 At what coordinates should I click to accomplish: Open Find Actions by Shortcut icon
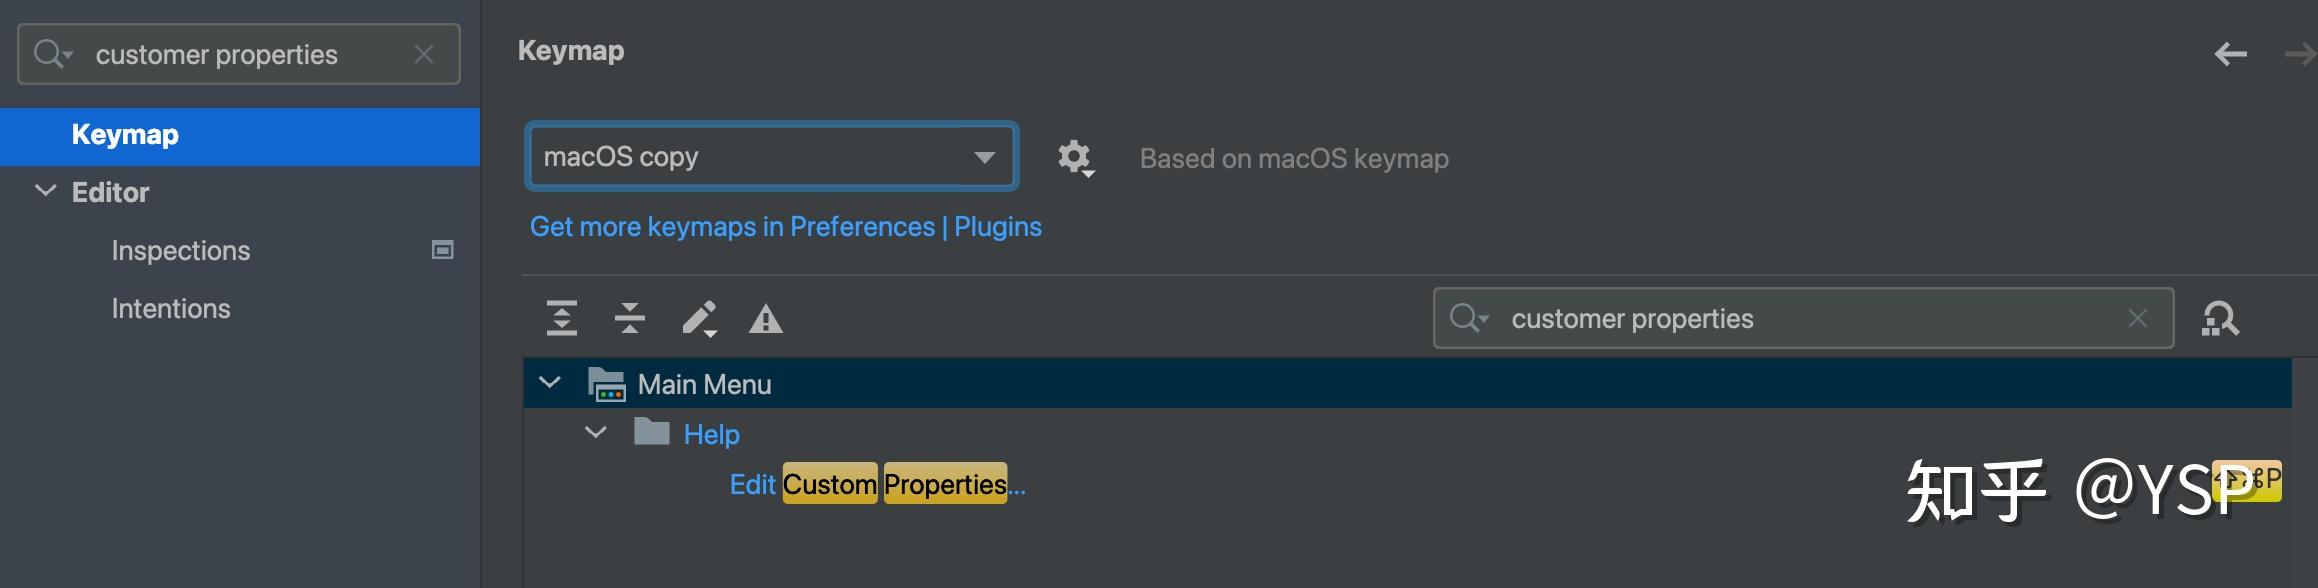2220,319
